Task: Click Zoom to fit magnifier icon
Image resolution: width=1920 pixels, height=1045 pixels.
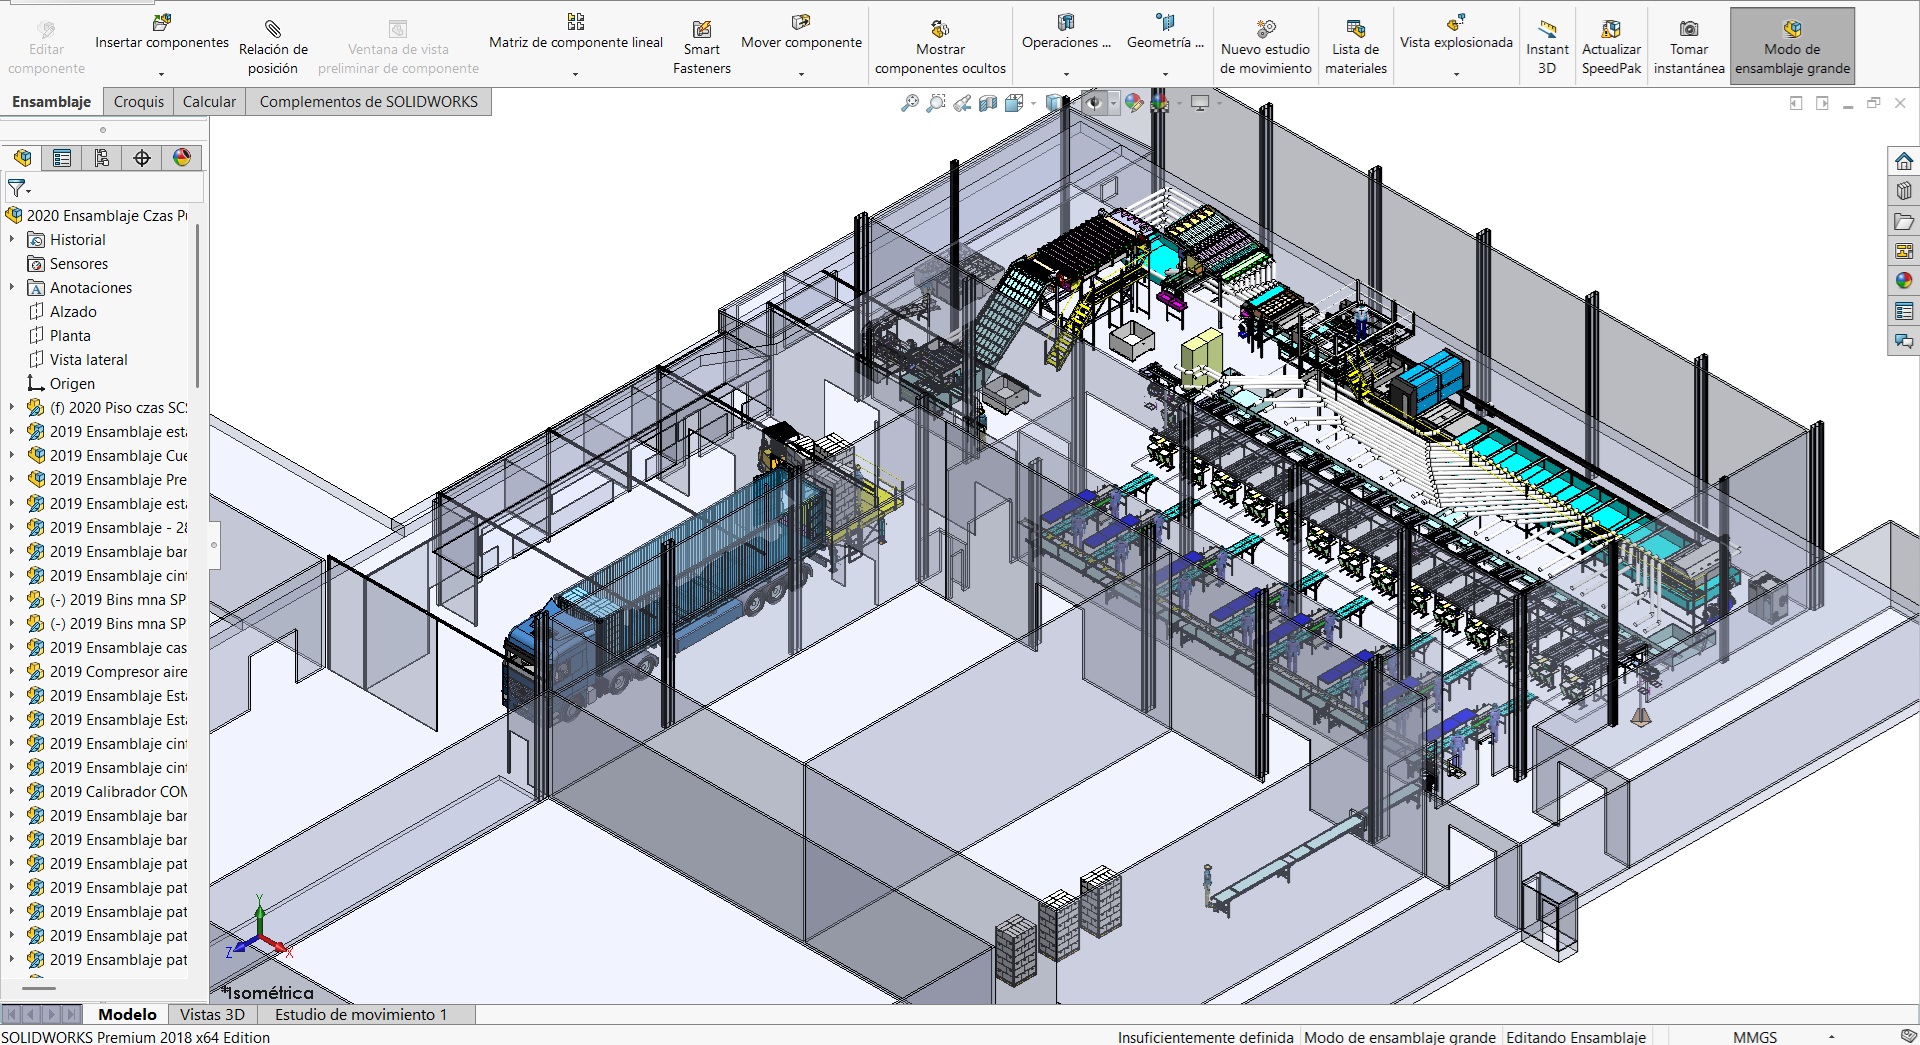Action: (909, 103)
